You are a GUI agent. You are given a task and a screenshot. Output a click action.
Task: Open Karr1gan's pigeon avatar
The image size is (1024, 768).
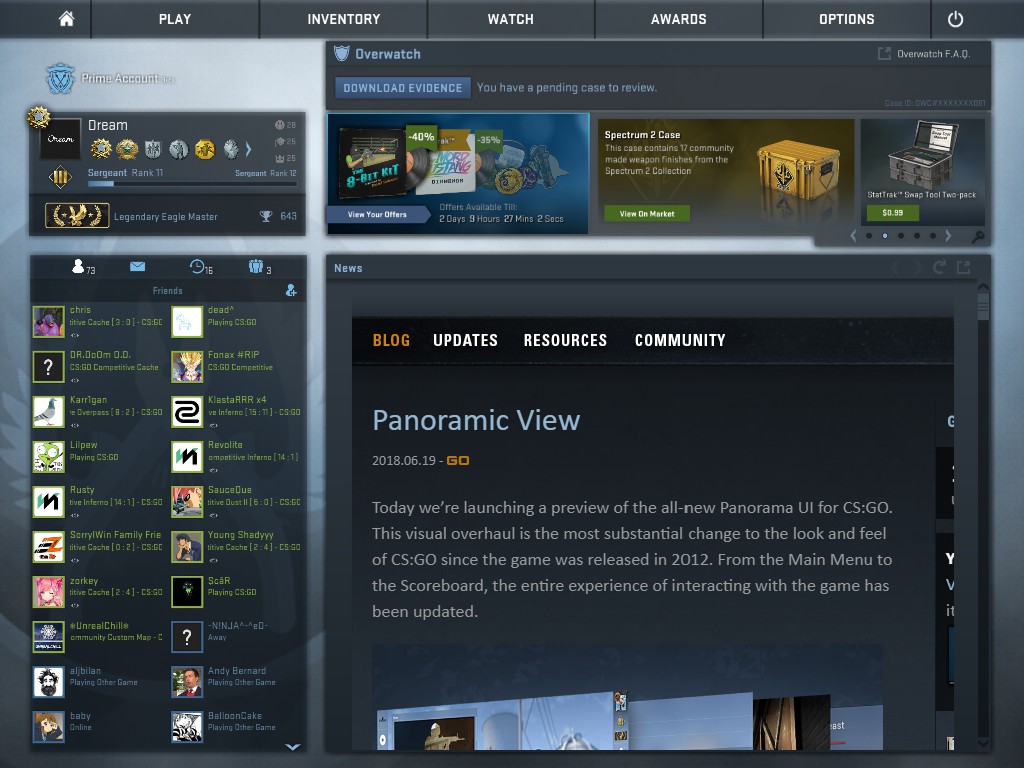point(49,411)
